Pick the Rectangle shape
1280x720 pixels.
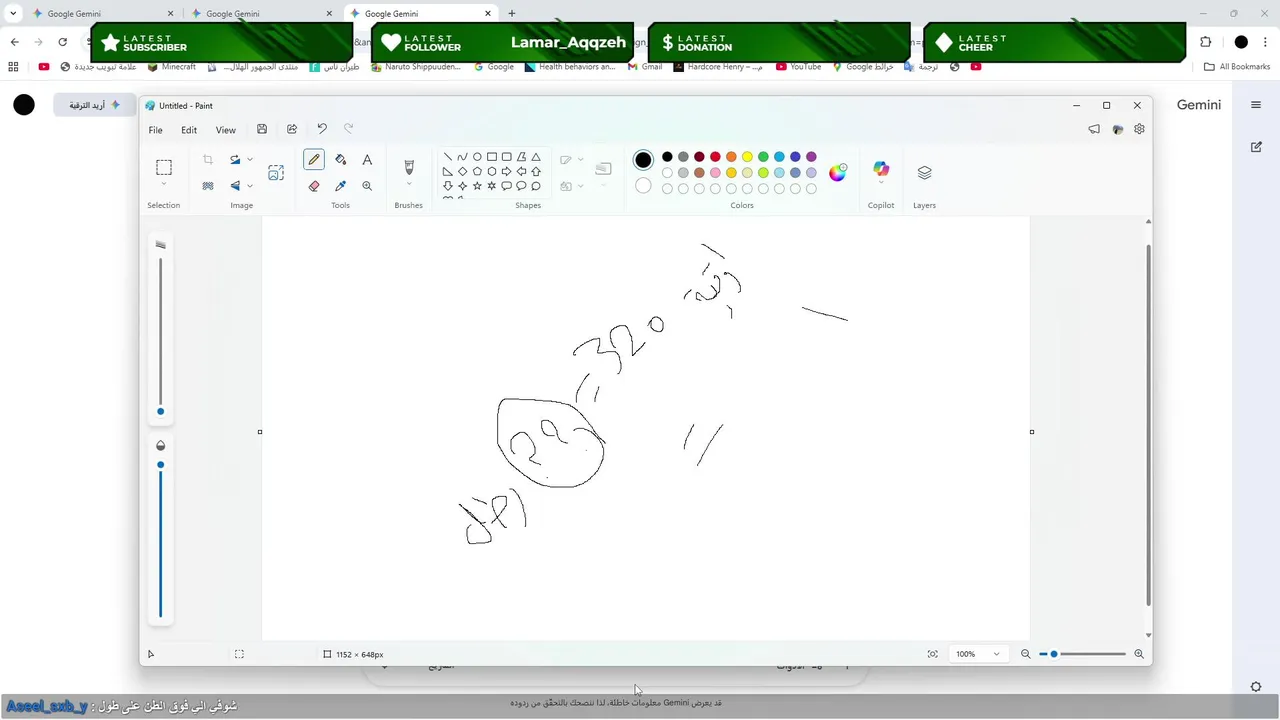(x=492, y=157)
